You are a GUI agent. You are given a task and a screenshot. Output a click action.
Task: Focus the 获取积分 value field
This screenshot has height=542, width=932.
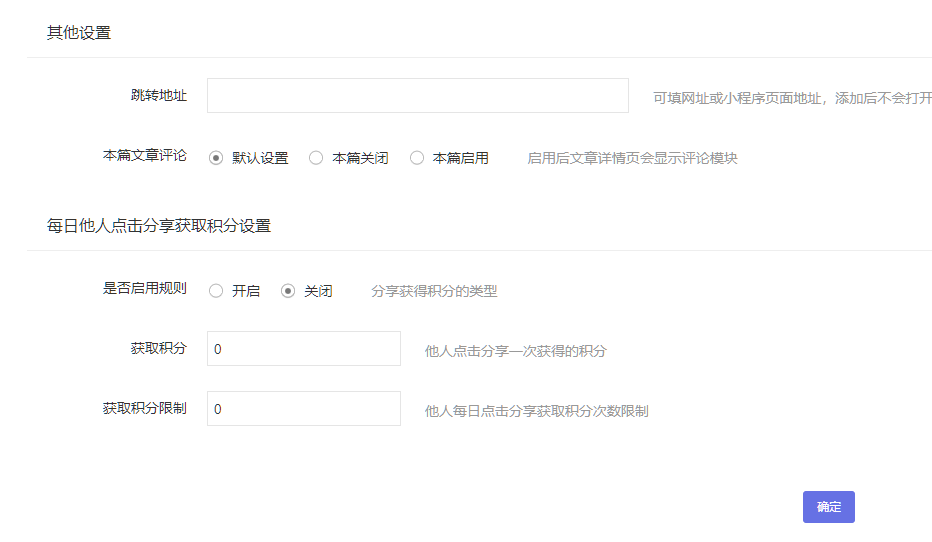[x=304, y=349]
